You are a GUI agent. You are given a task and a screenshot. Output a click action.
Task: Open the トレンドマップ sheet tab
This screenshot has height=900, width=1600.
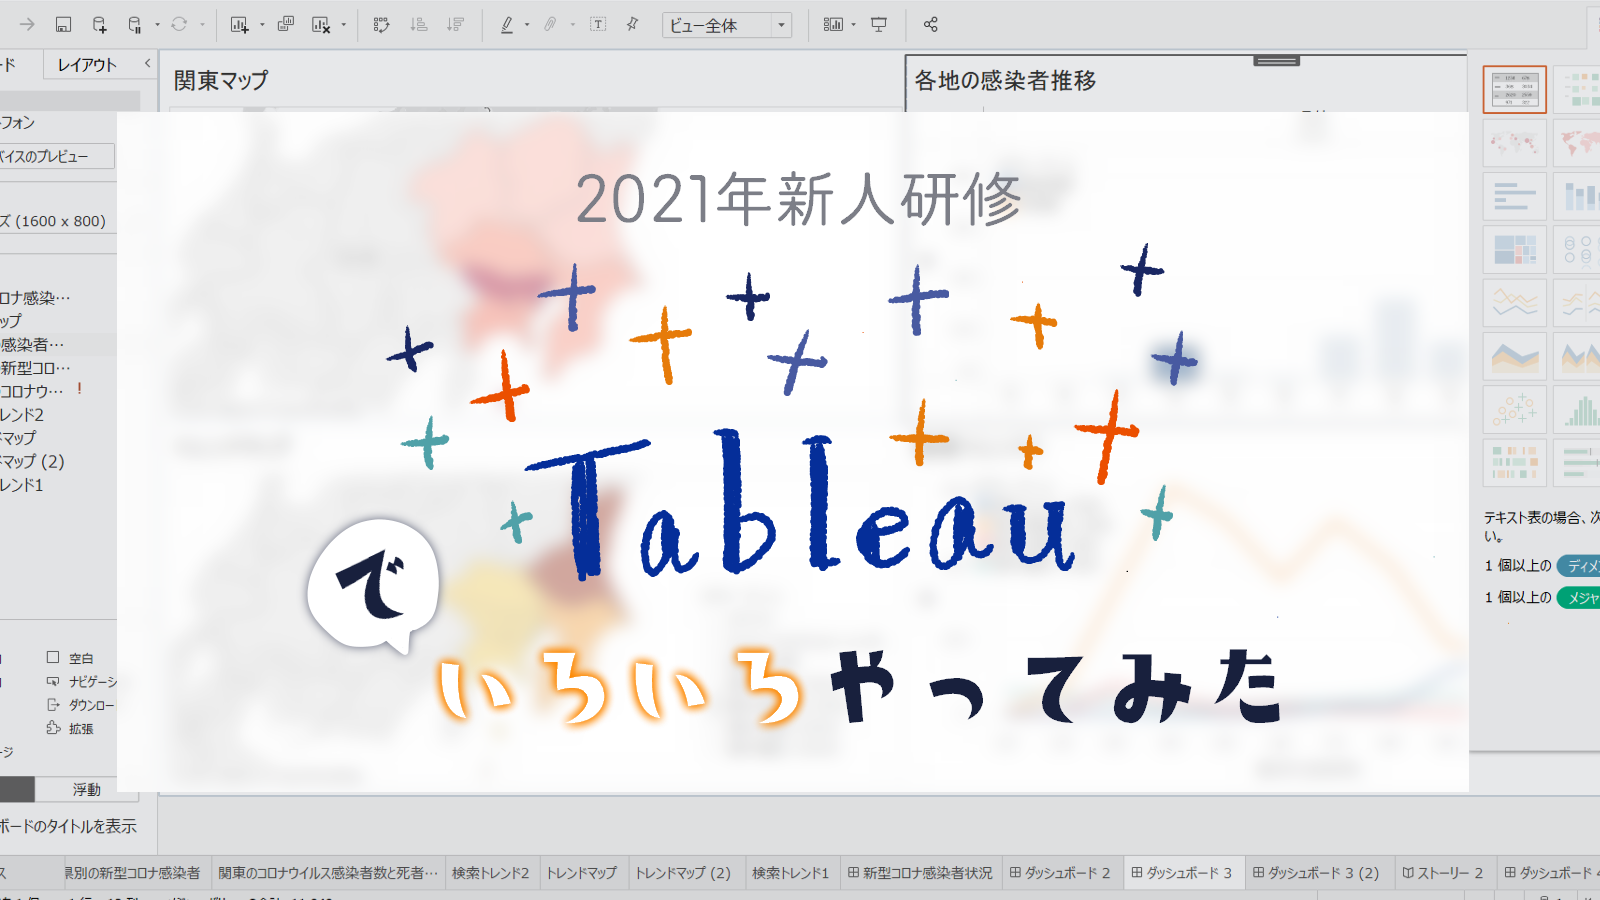(x=581, y=873)
